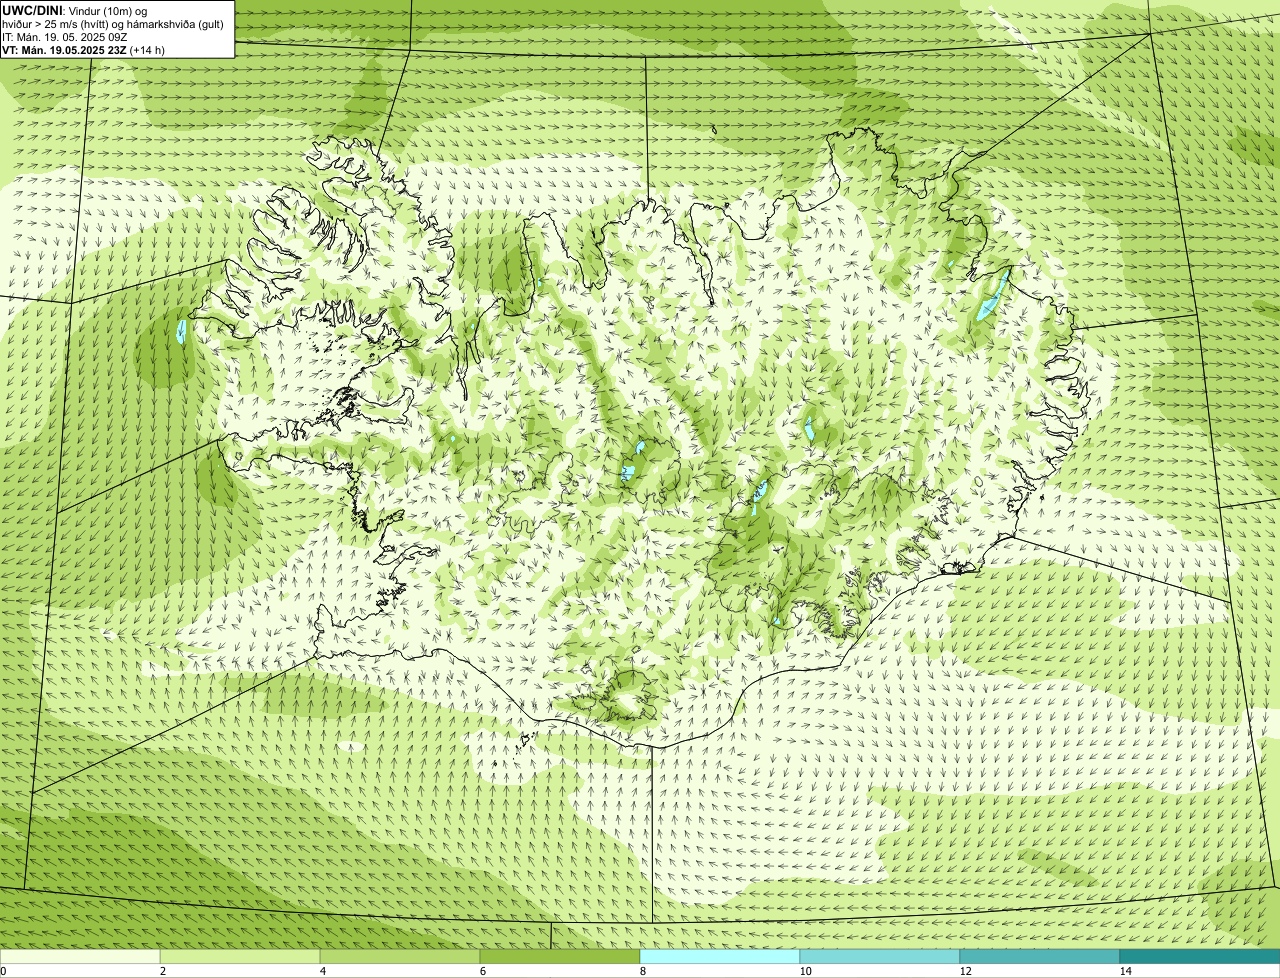Click the 6–8 m/s dark green legend segment

click(560, 957)
